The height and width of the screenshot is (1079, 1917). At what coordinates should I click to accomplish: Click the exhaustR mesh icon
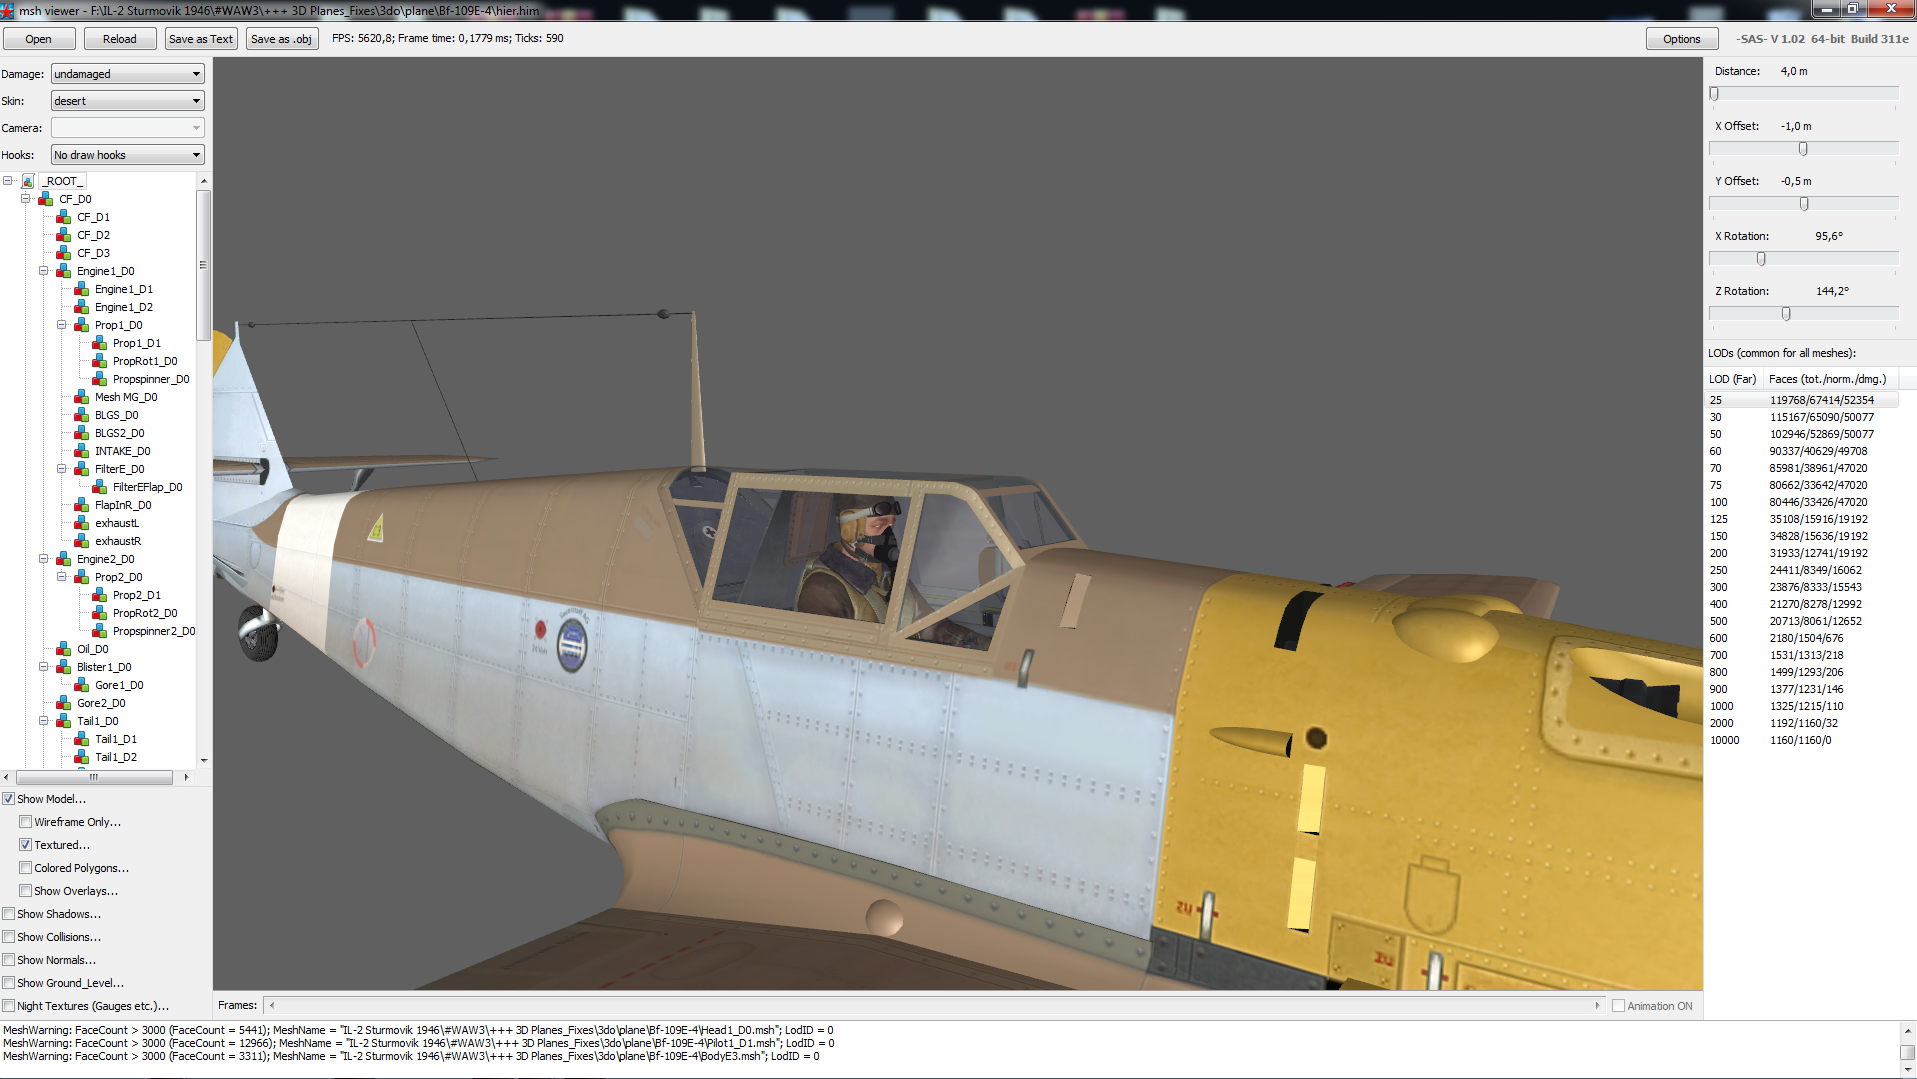(81, 541)
